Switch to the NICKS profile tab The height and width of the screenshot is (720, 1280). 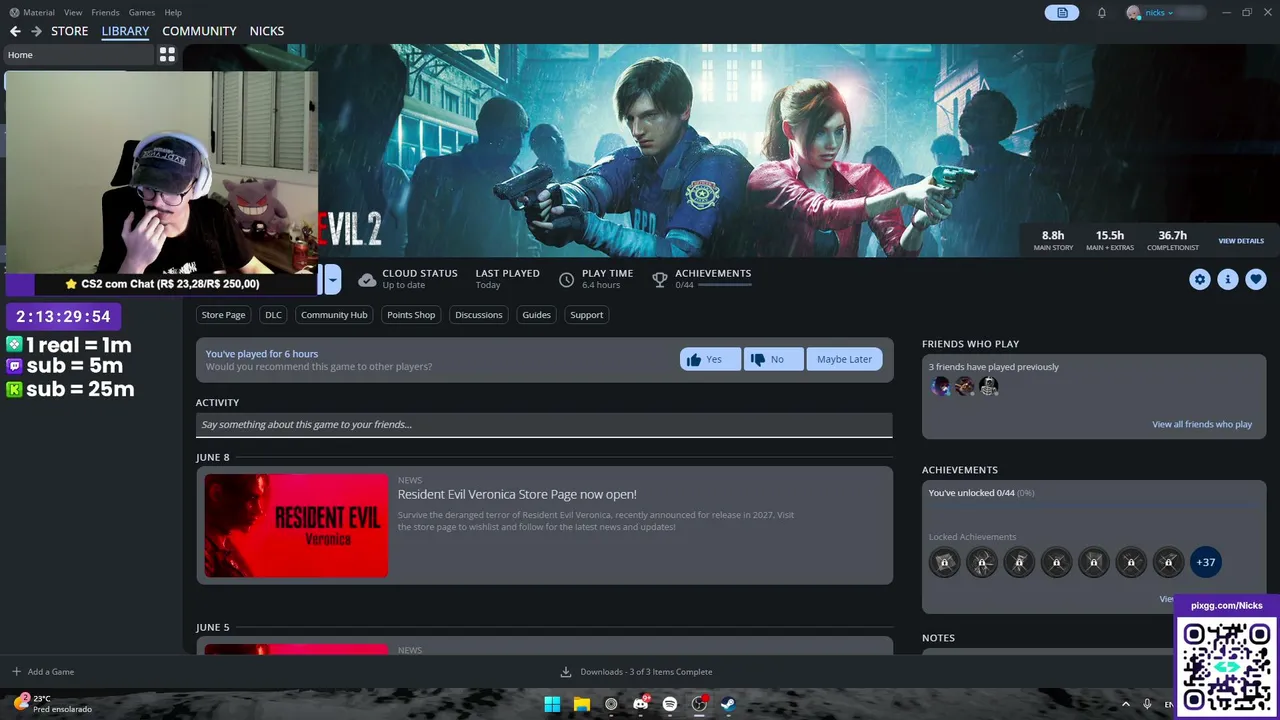click(x=267, y=31)
